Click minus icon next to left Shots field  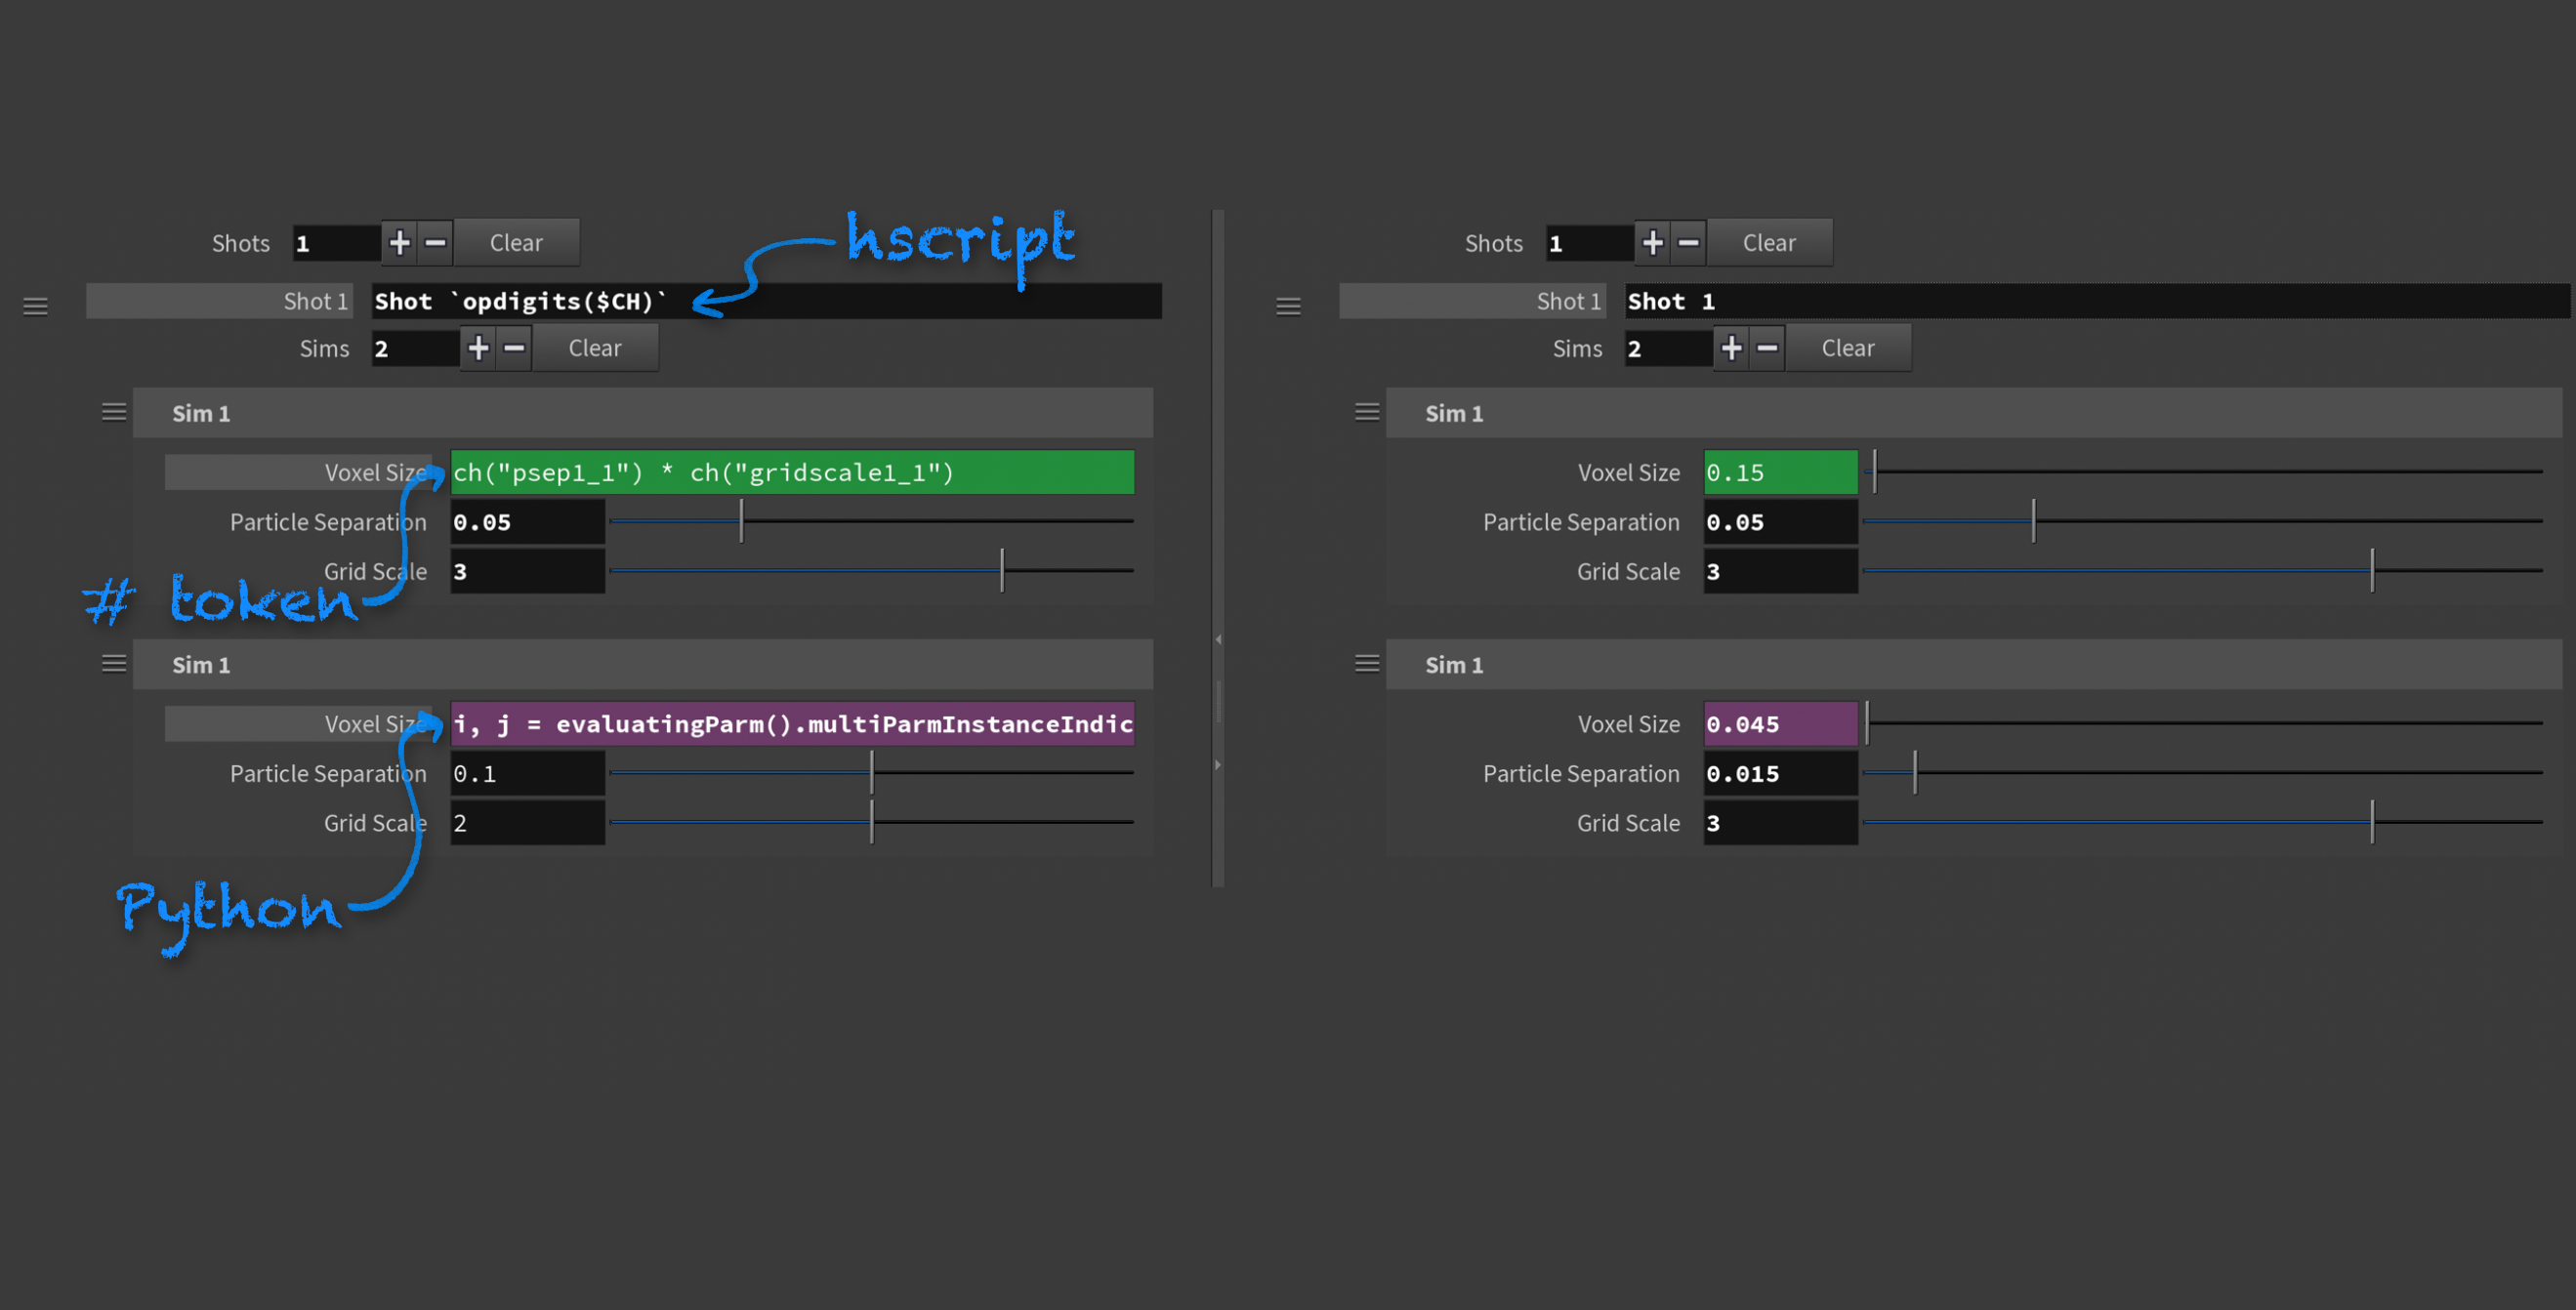(x=435, y=243)
